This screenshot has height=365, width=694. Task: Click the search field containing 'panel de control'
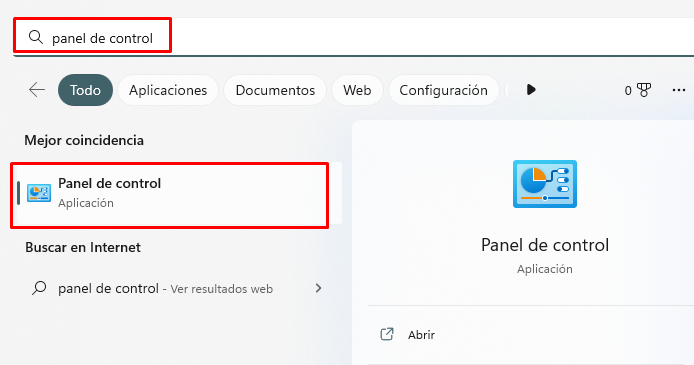[x=354, y=37]
